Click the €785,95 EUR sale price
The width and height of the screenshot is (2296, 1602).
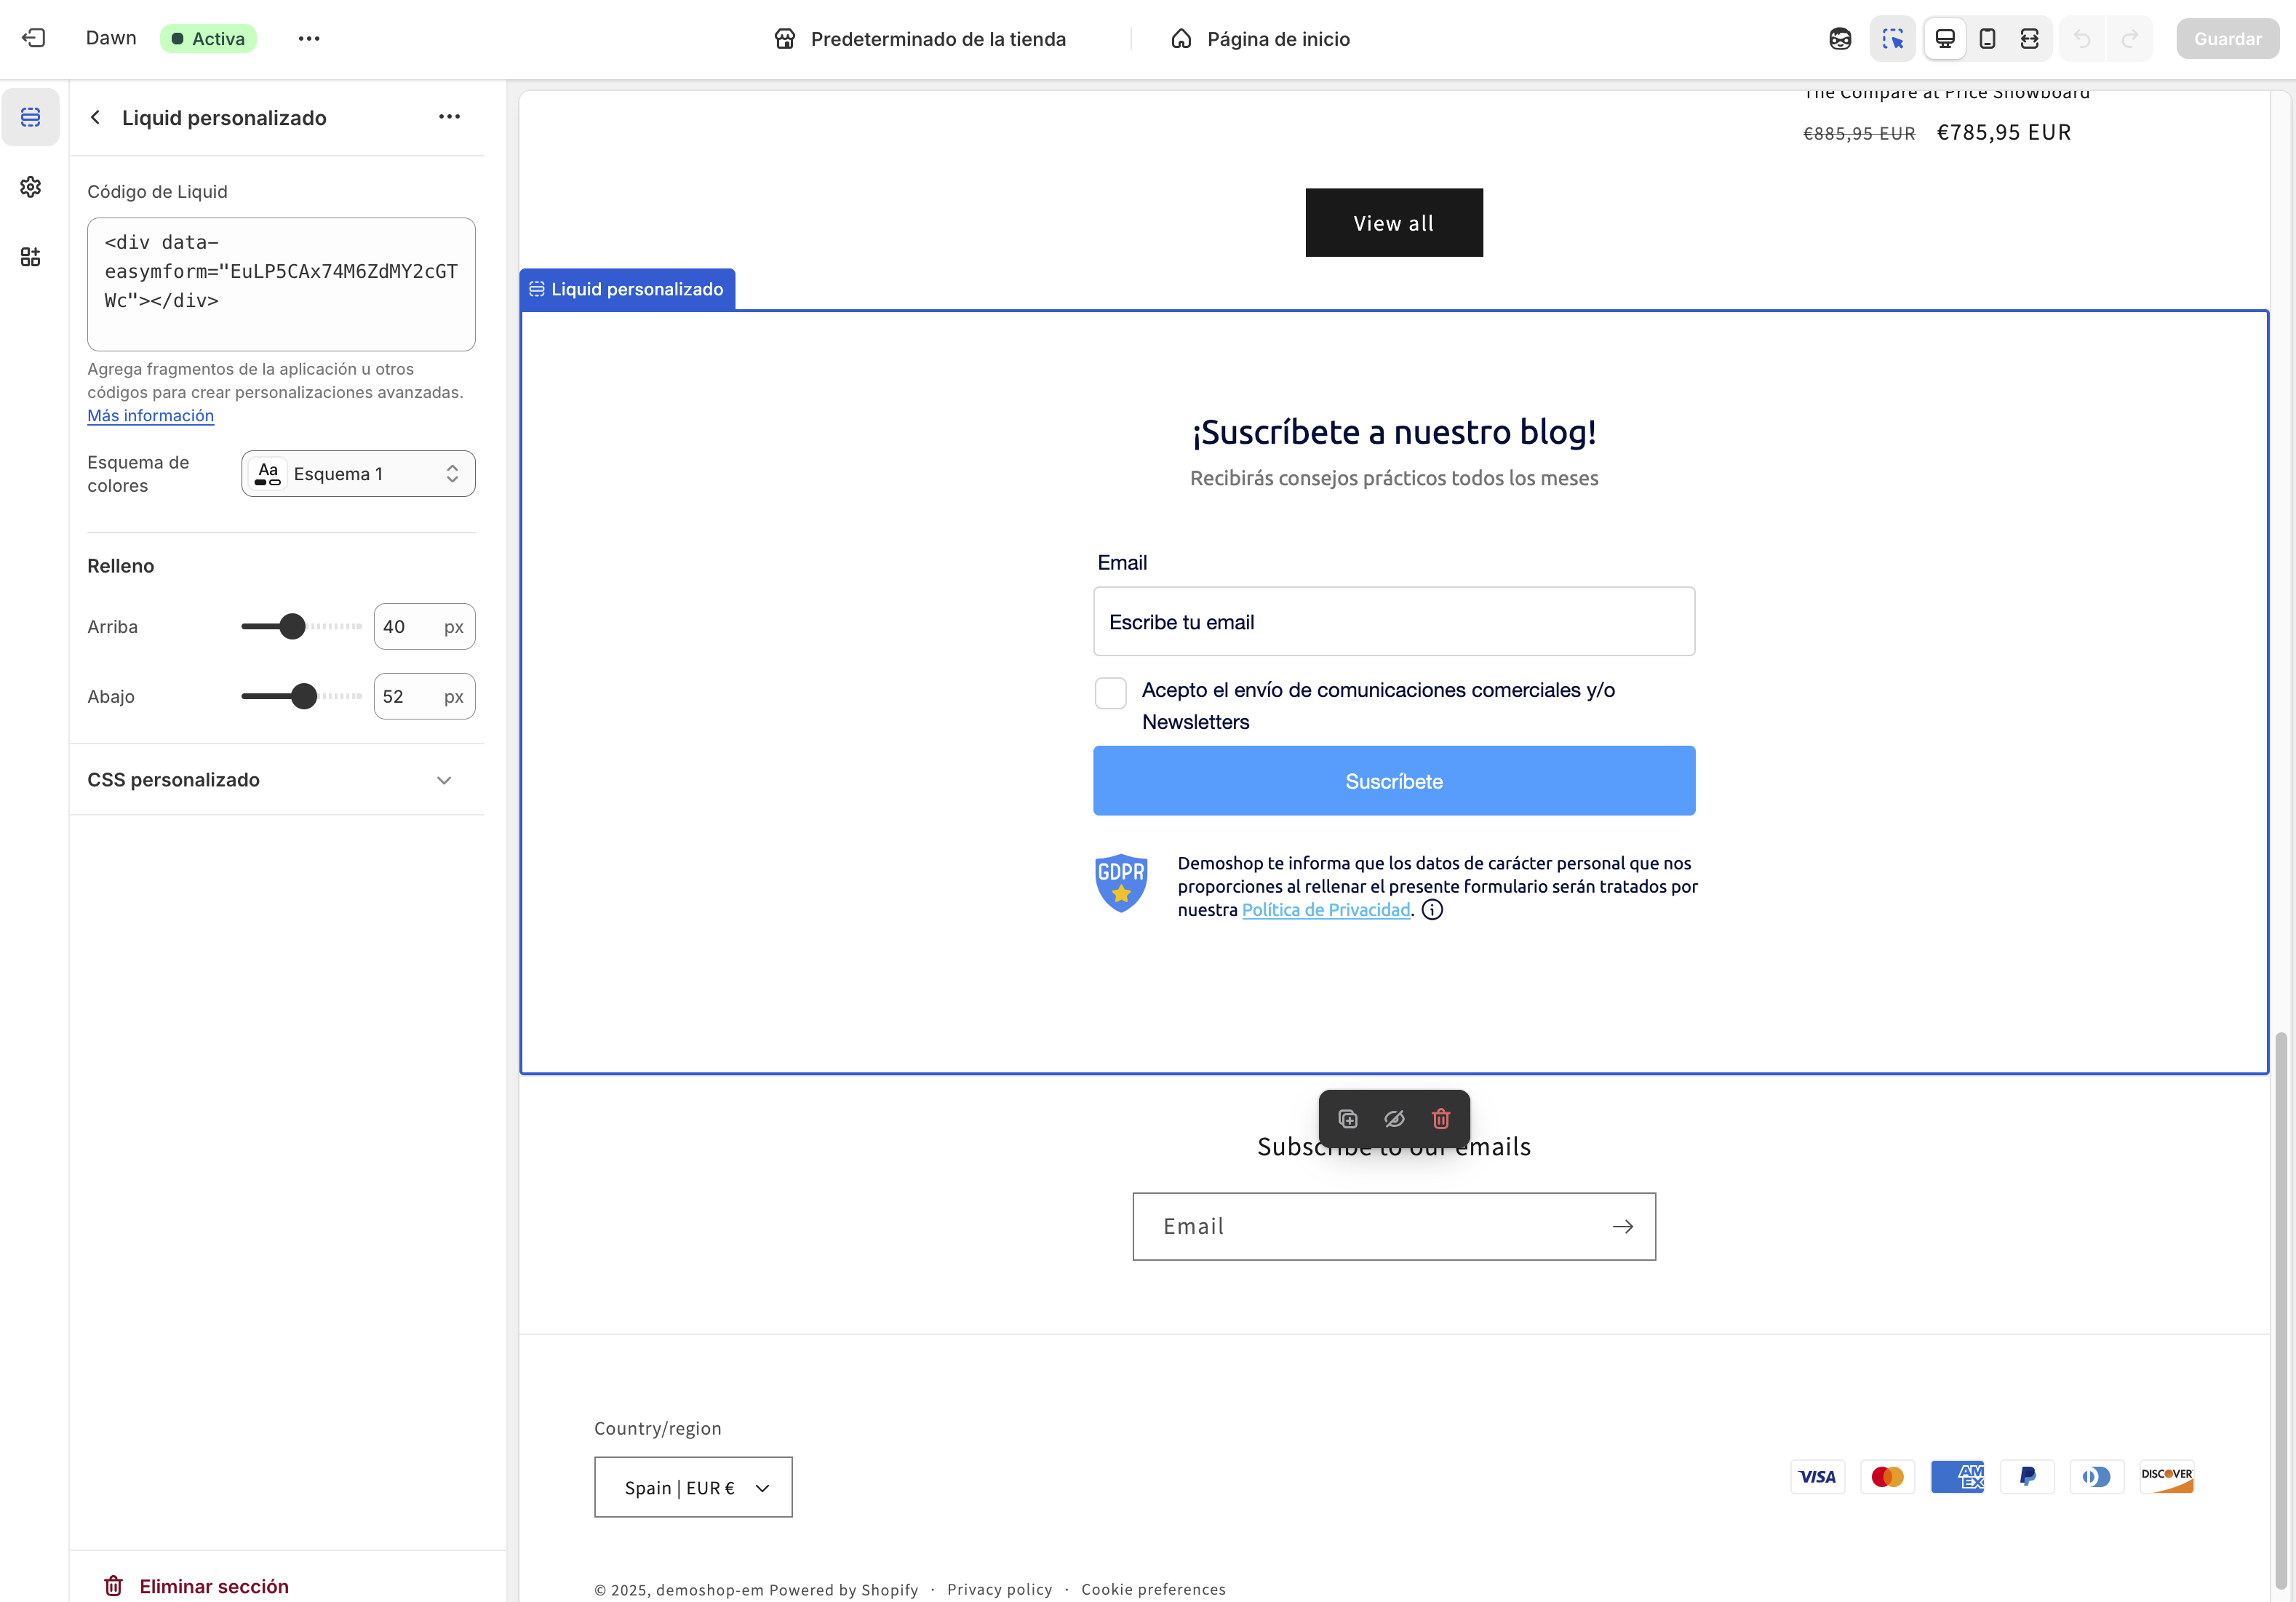2004,132
